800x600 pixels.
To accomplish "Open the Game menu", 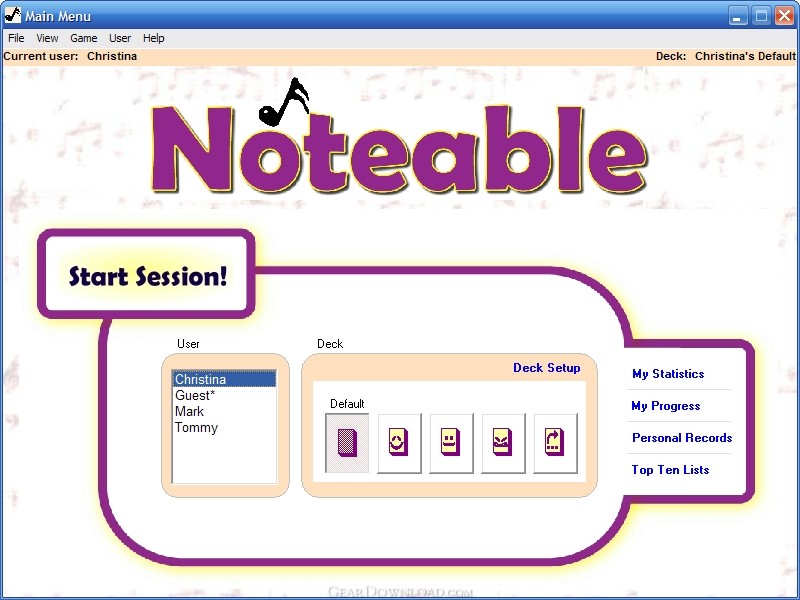I will [x=84, y=38].
